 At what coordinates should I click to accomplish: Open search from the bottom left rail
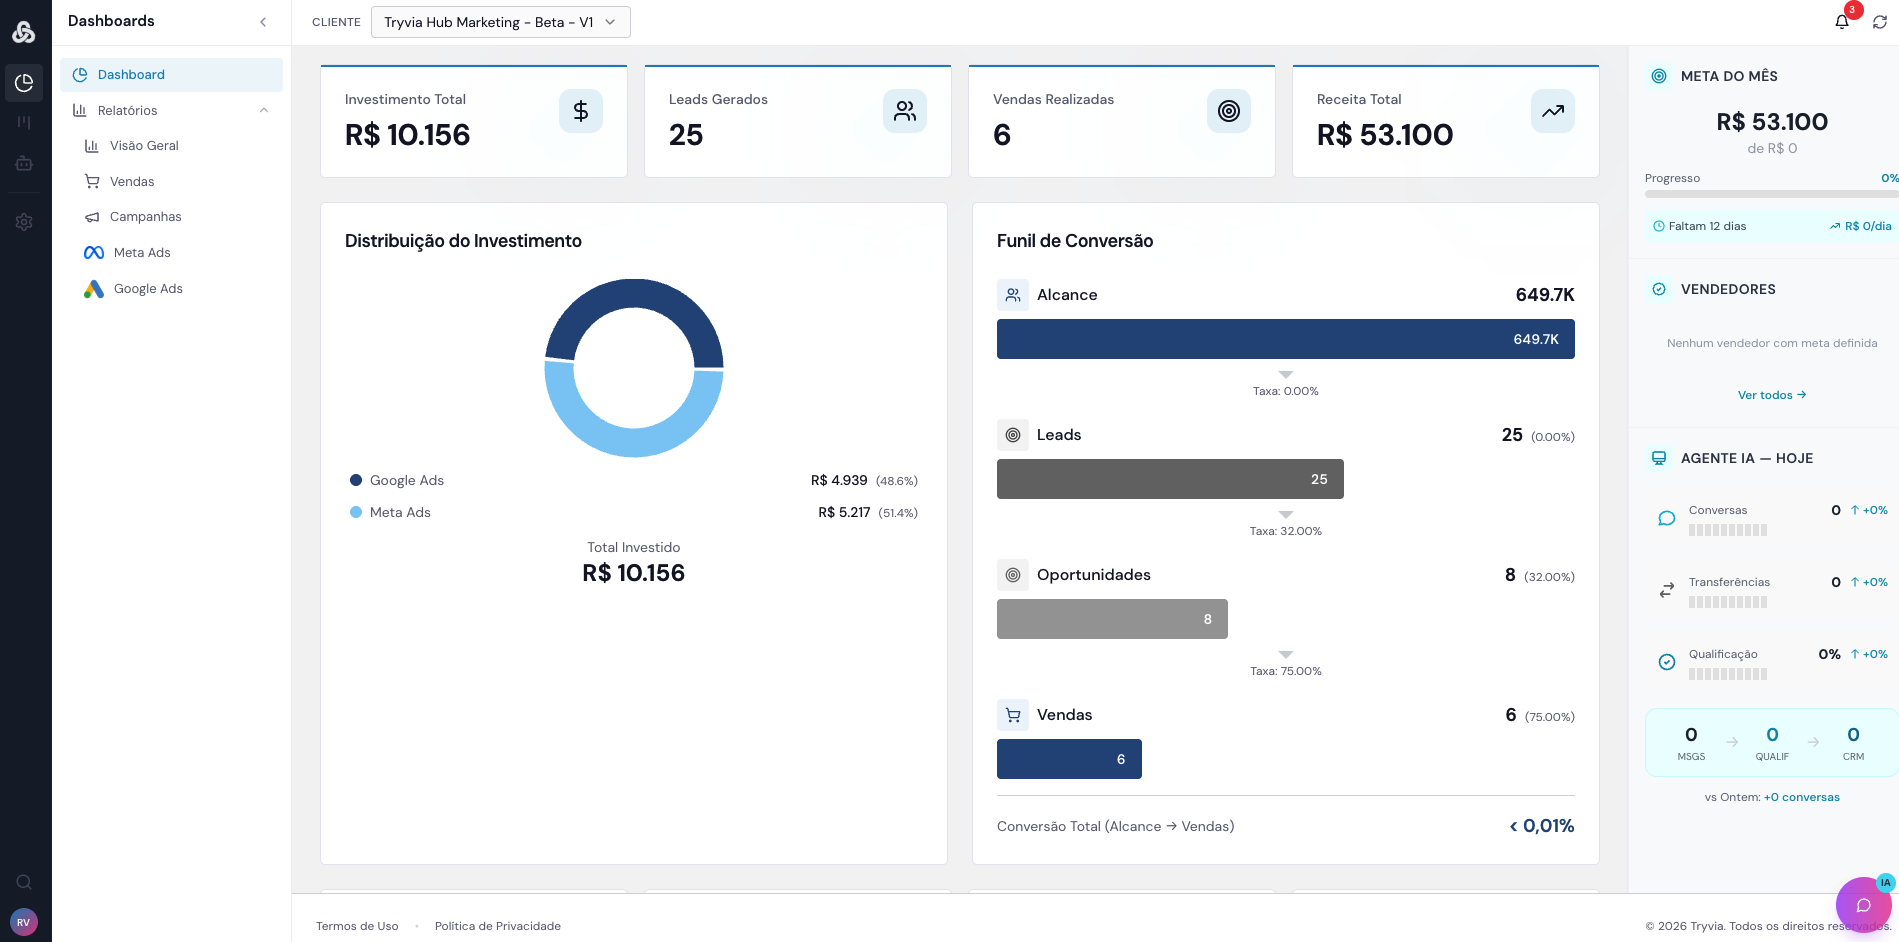click(24, 882)
